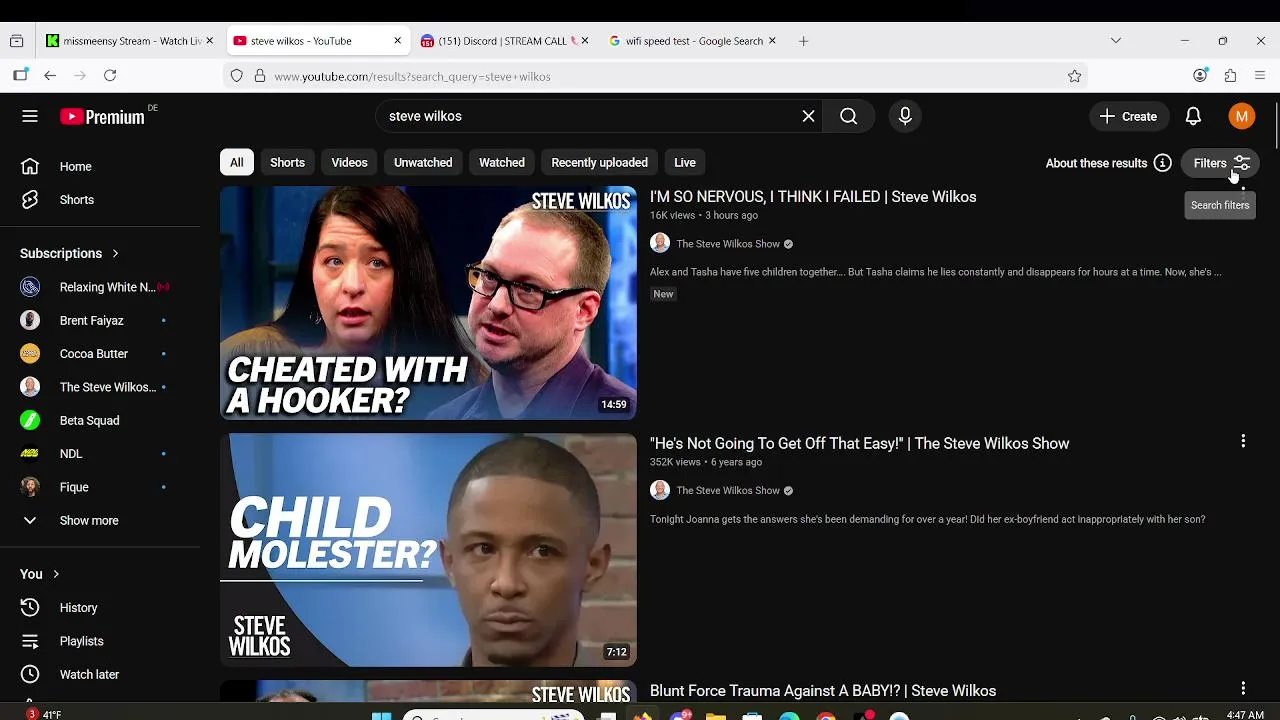Open the browser application menu
Viewport: 1280px width, 720px height.
coord(1260,76)
